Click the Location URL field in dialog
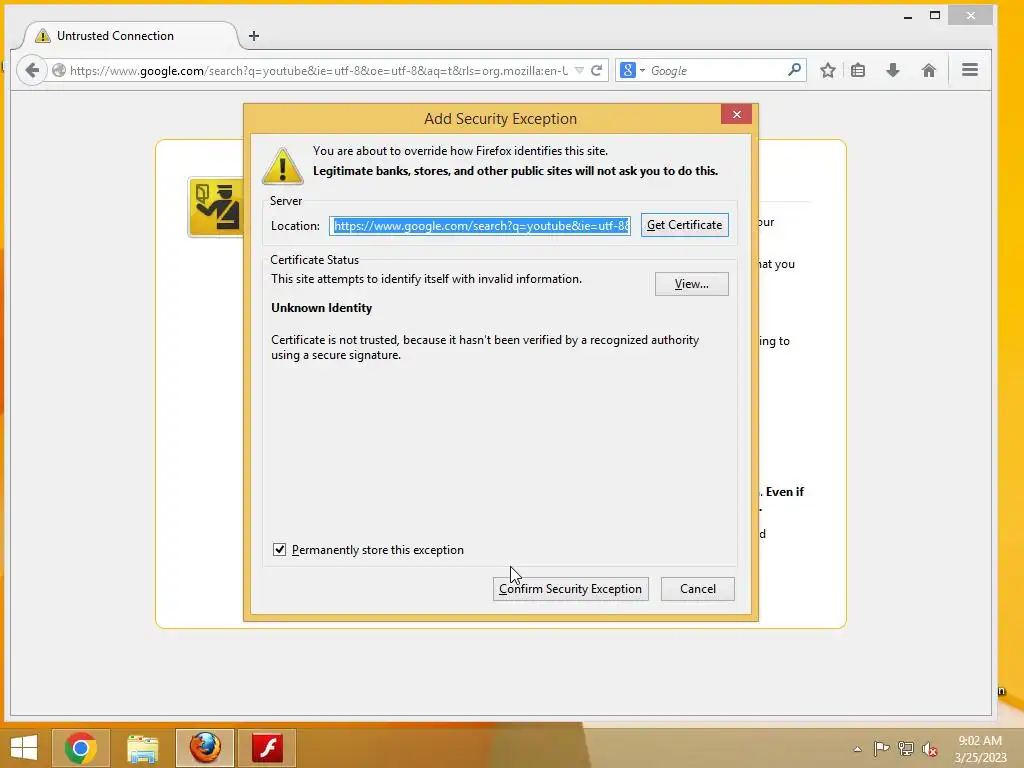Screen dimensions: 1024x768 tap(480, 226)
